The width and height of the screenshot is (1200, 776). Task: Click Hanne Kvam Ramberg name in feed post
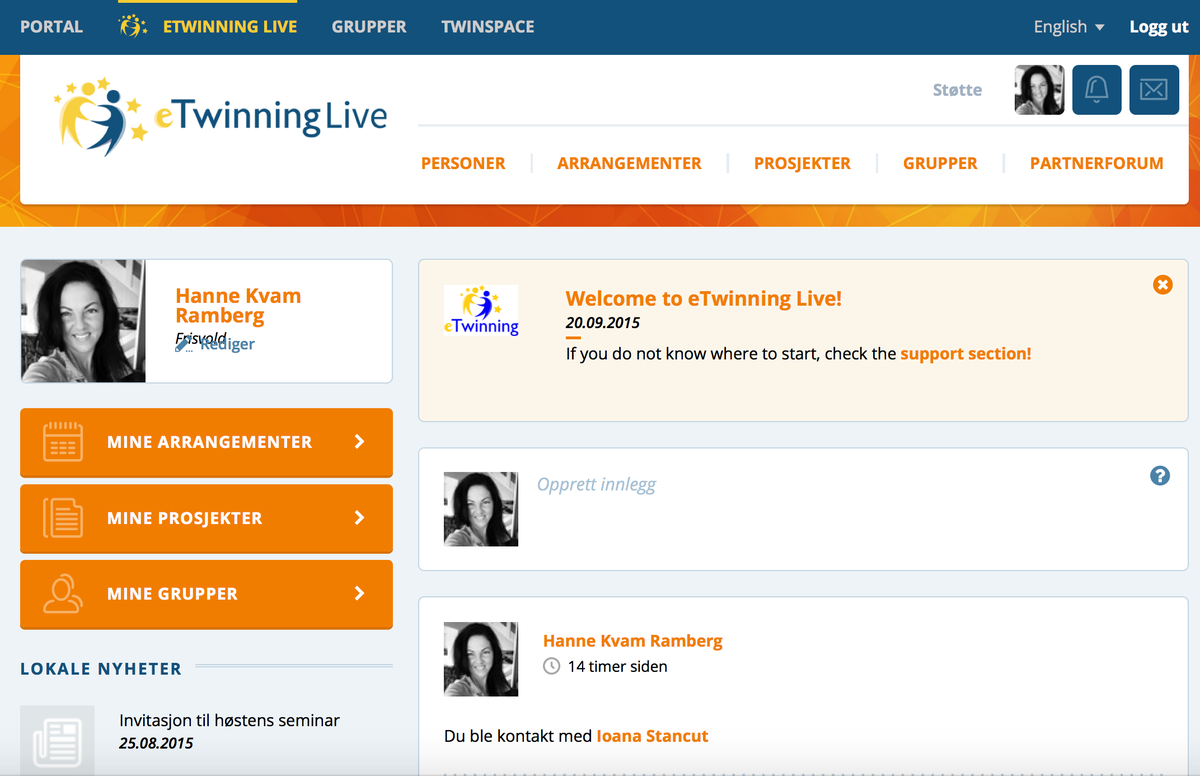coord(633,641)
